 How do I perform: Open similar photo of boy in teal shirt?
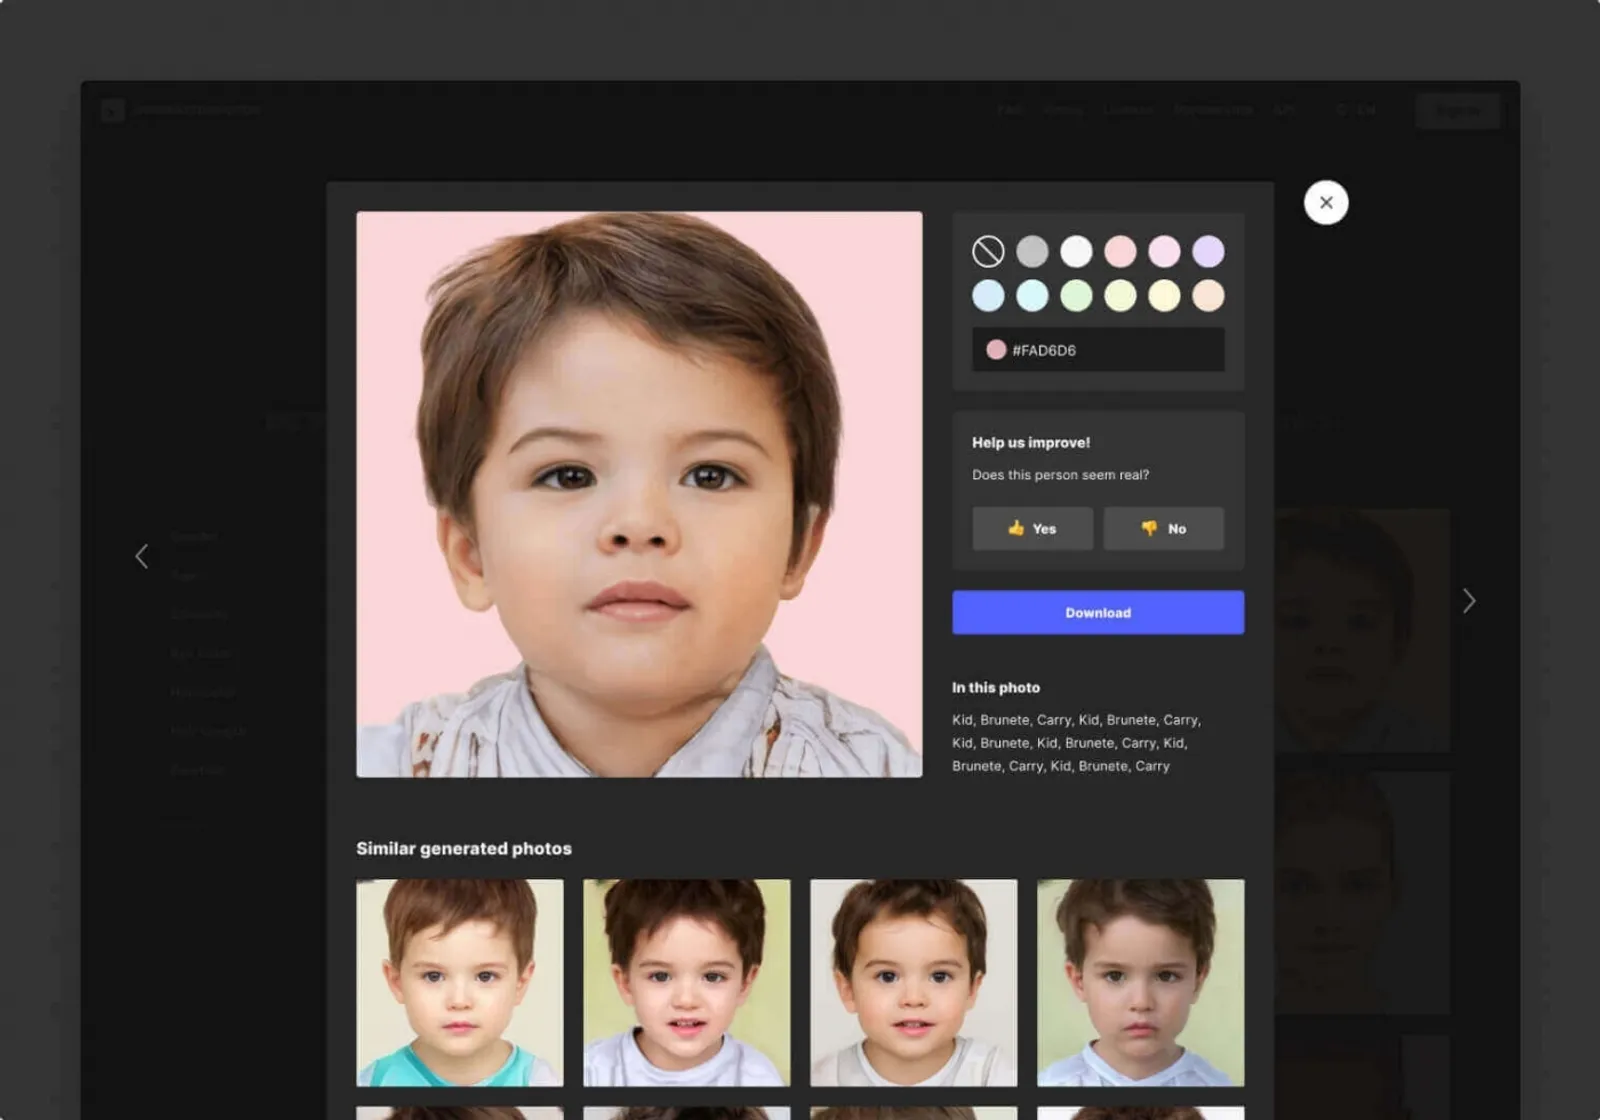[460, 983]
